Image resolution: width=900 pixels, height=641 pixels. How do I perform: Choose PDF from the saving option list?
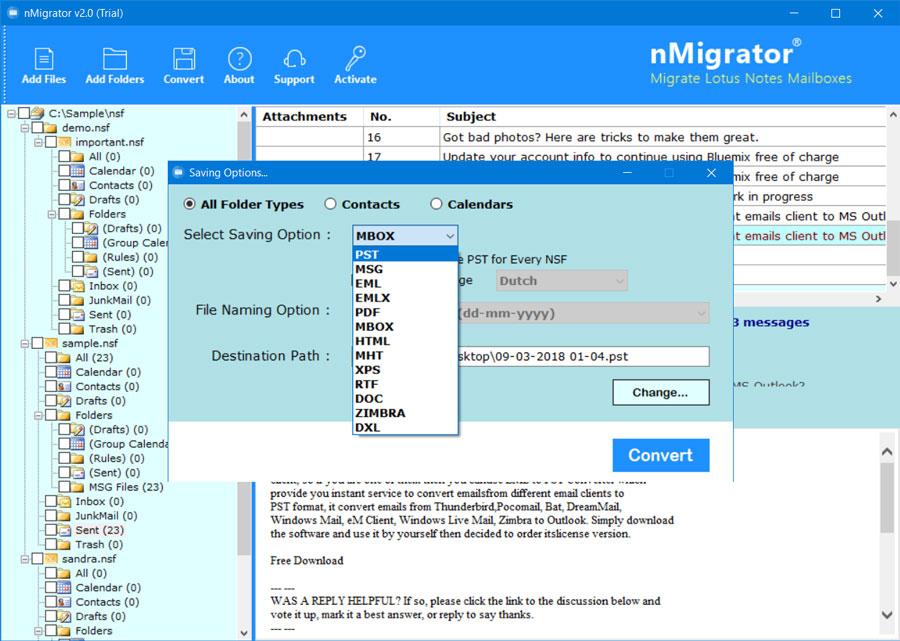(405, 312)
